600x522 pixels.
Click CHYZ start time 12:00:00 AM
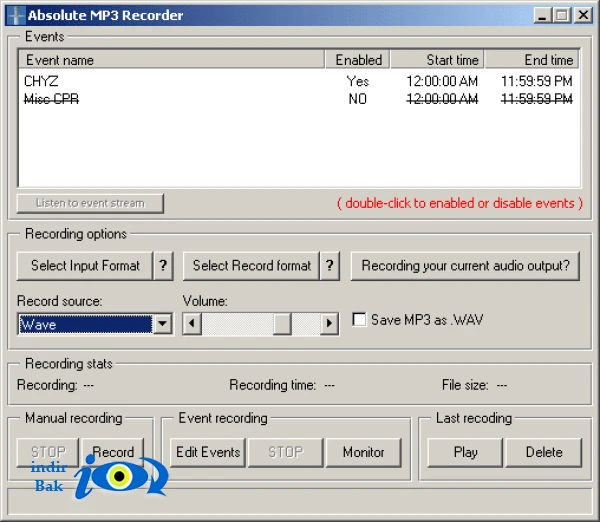(x=442, y=81)
